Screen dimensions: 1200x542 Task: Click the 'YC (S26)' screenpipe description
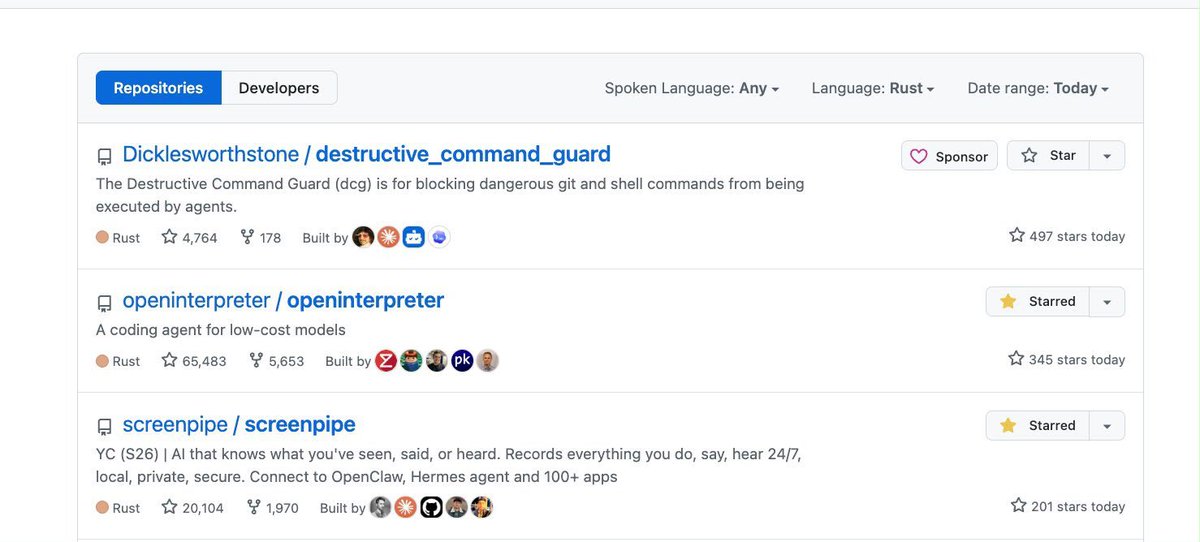click(449, 465)
